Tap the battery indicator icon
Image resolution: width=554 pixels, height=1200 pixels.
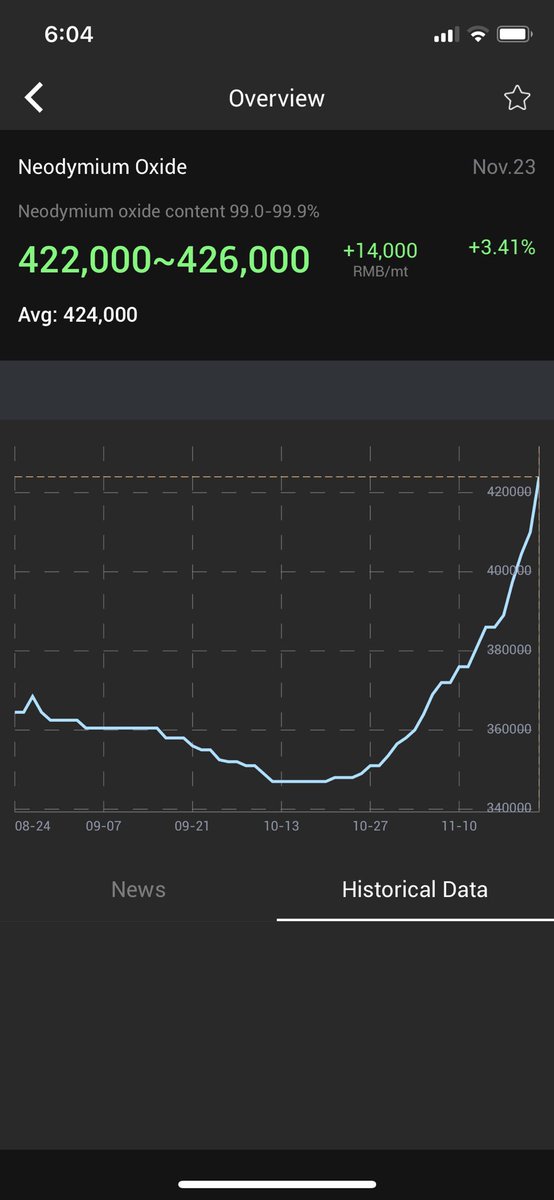[514, 35]
